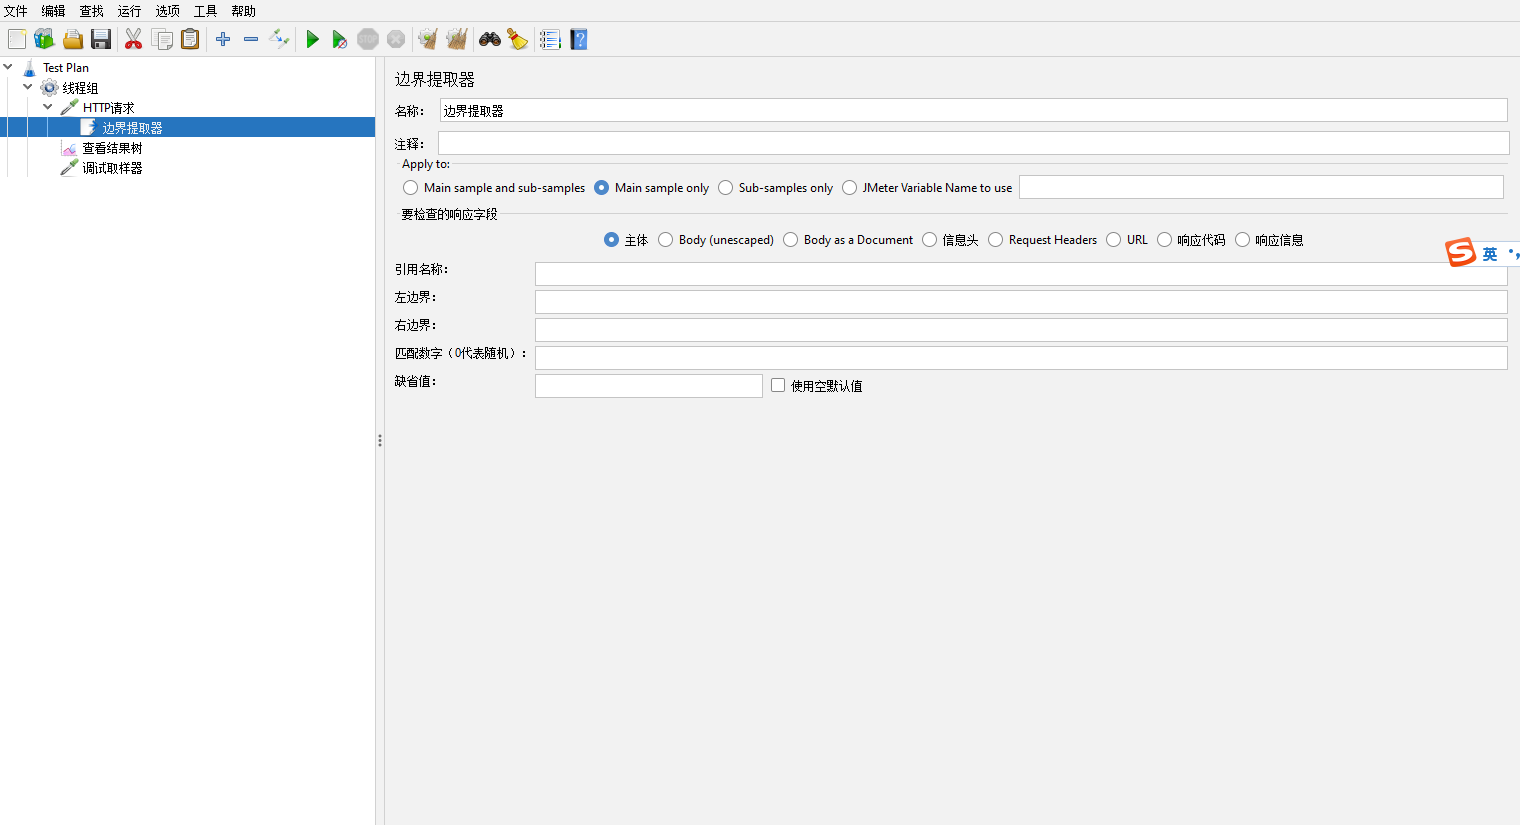The height and width of the screenshot is (825, 1520).
Task: Click the panel splitter handle dots
Action: point(380,440)
